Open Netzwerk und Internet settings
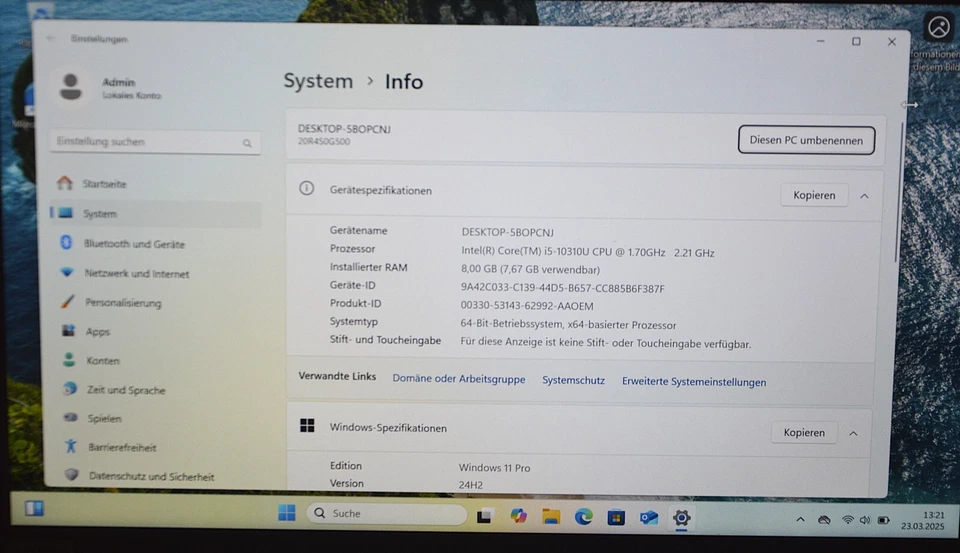Screen dimensions: 960x553 pos(136,274)
